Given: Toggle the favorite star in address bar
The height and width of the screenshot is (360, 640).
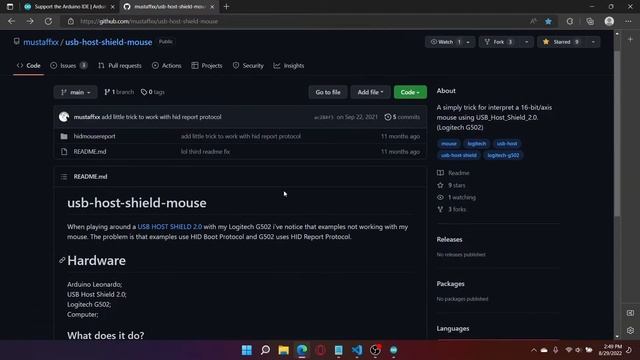Looking at the screenshot, I should pos(548,21).
